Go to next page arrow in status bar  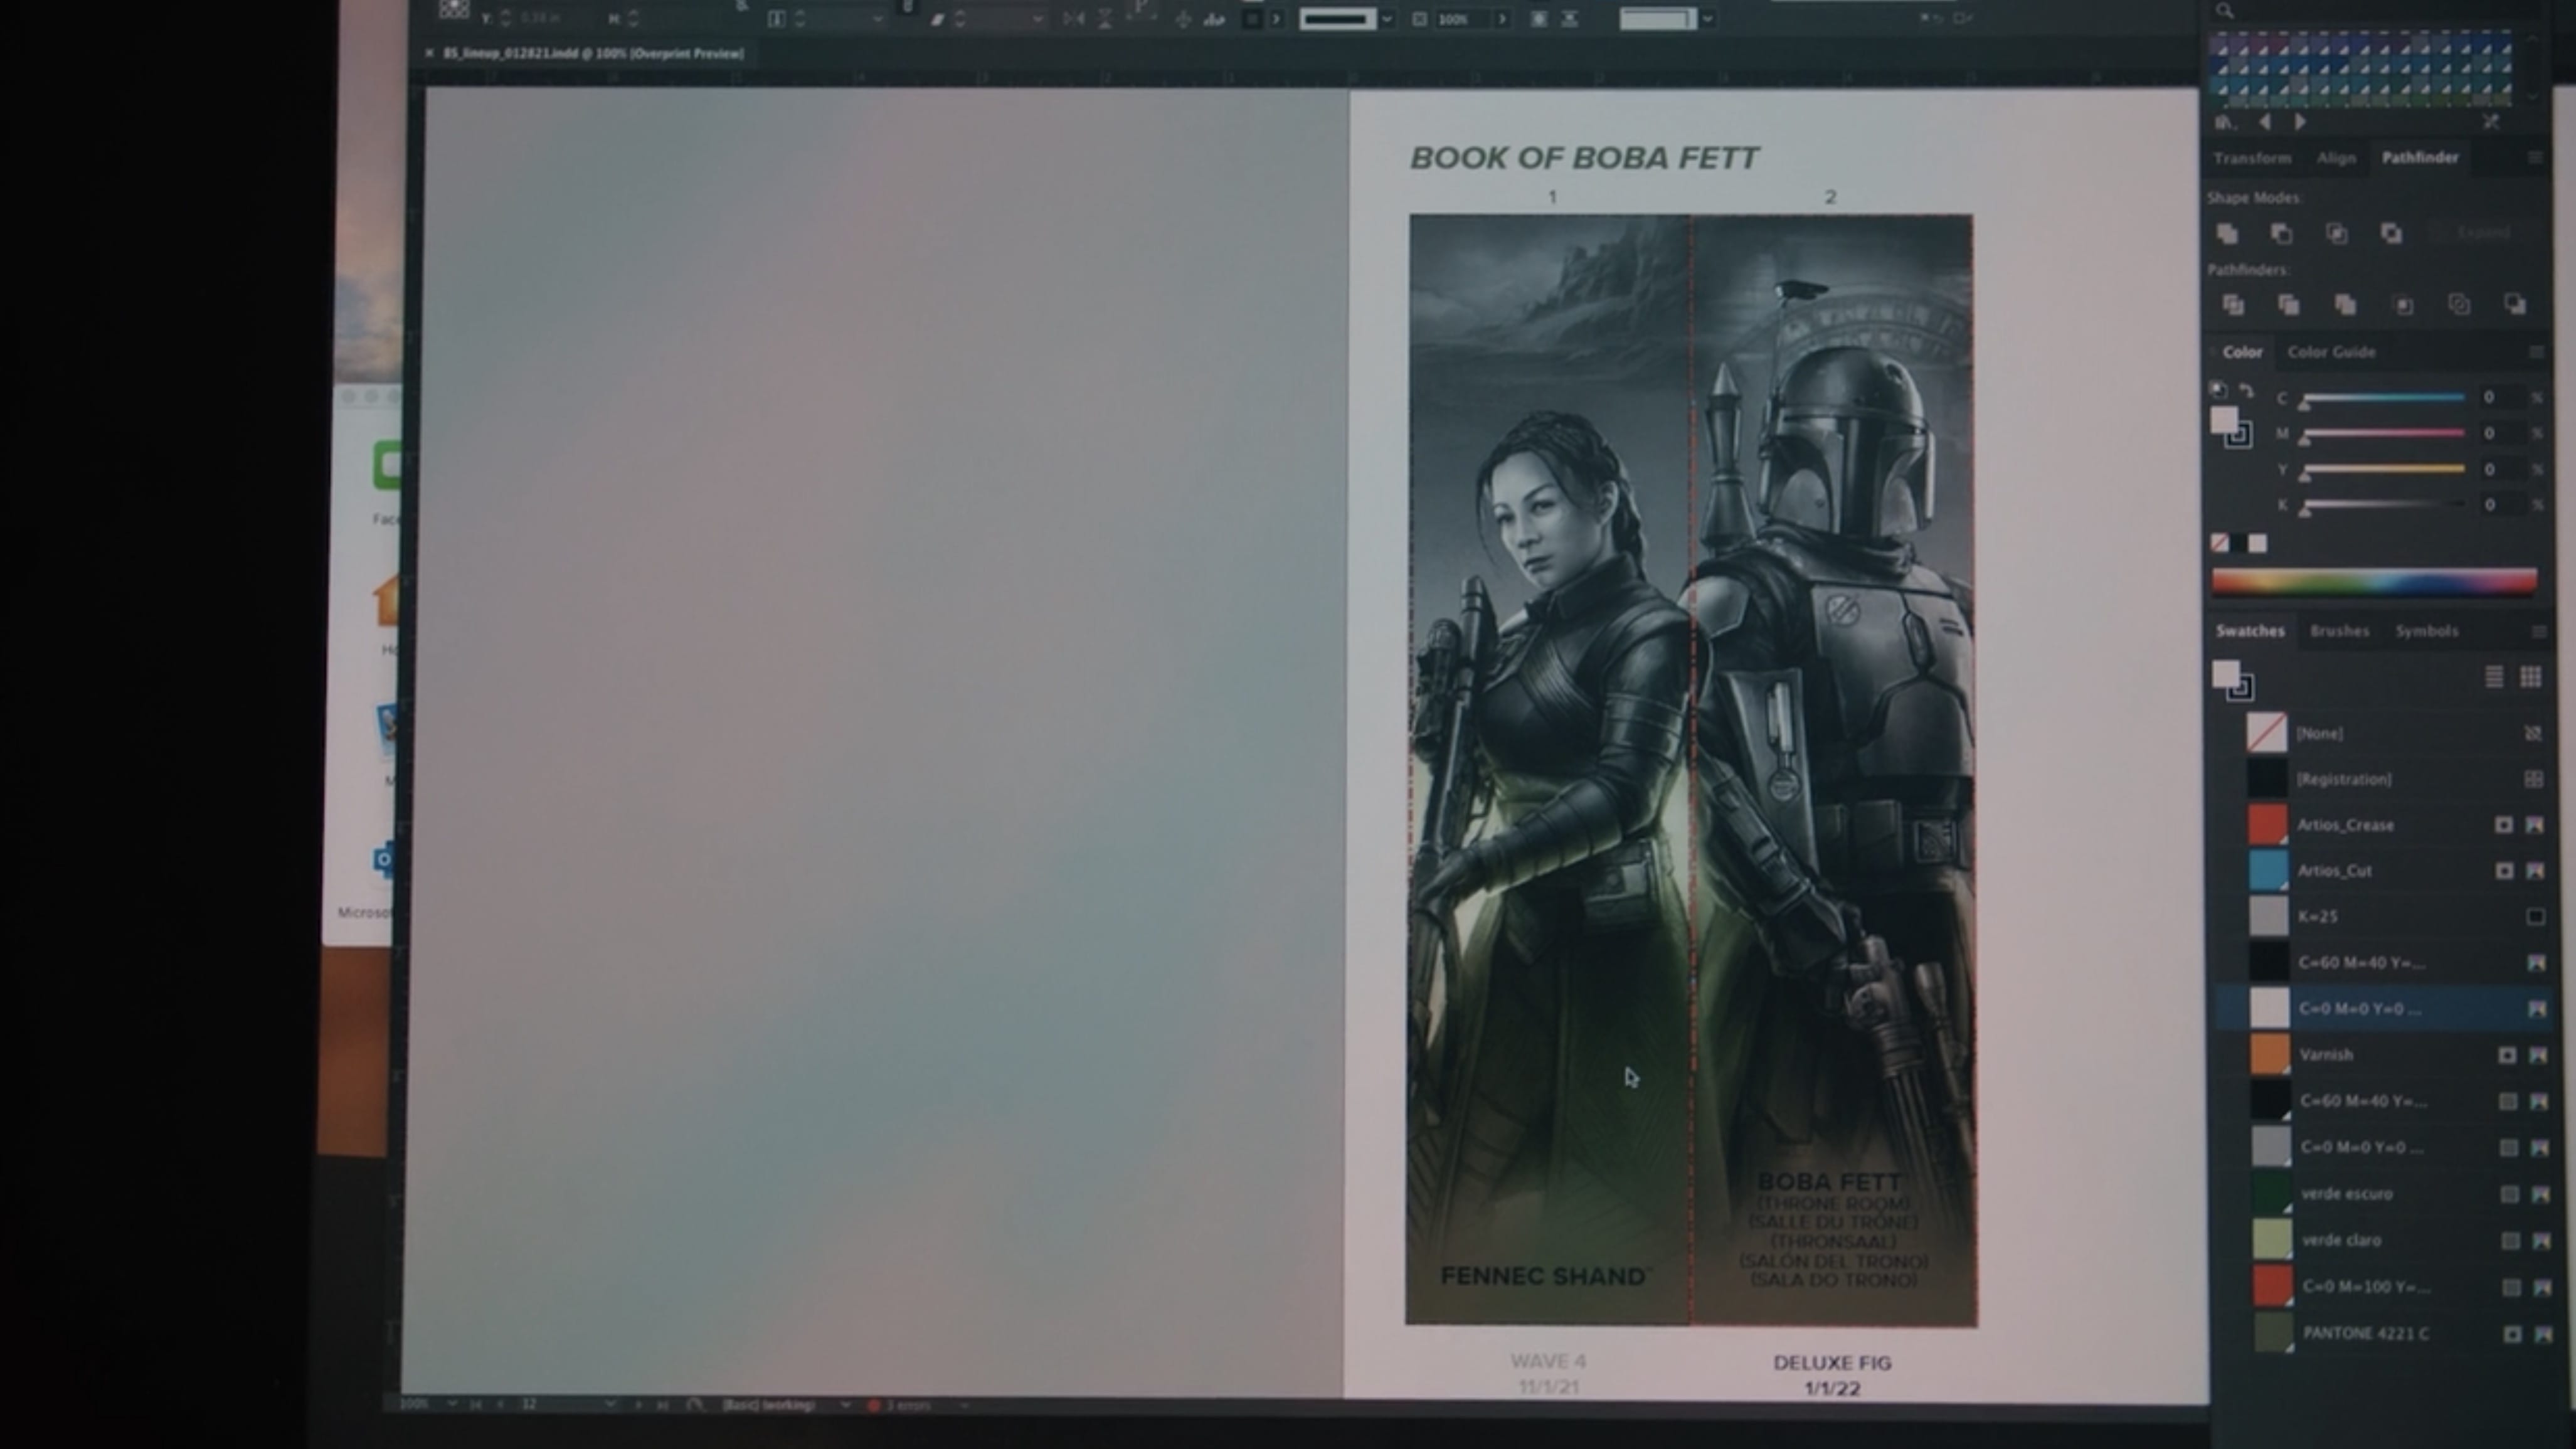point(639,1404)
